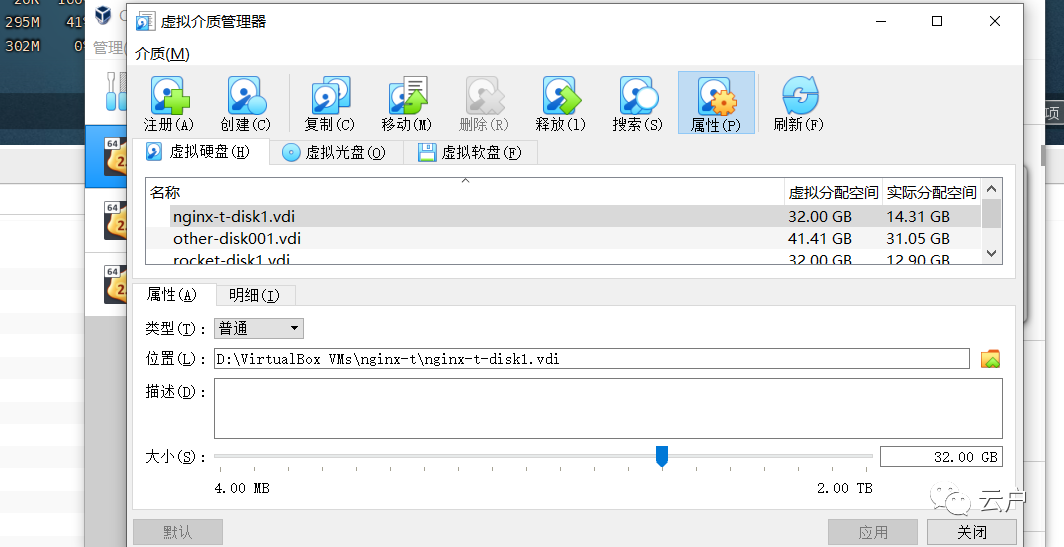
Task: Select the rocket-disk1.vdi row
Action: tap(563, 258)
